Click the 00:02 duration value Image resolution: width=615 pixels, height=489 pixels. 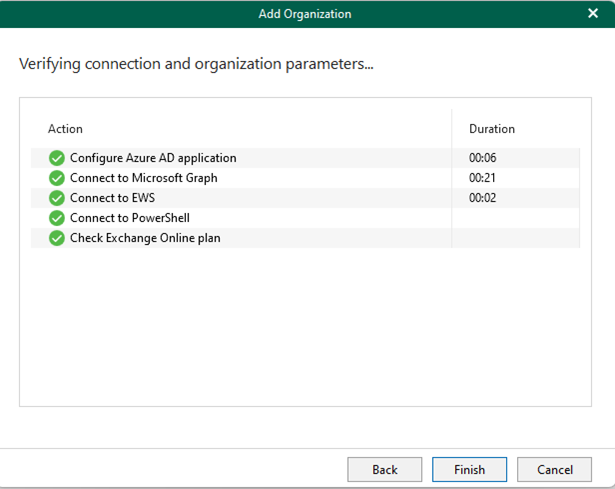click(482, 198)
